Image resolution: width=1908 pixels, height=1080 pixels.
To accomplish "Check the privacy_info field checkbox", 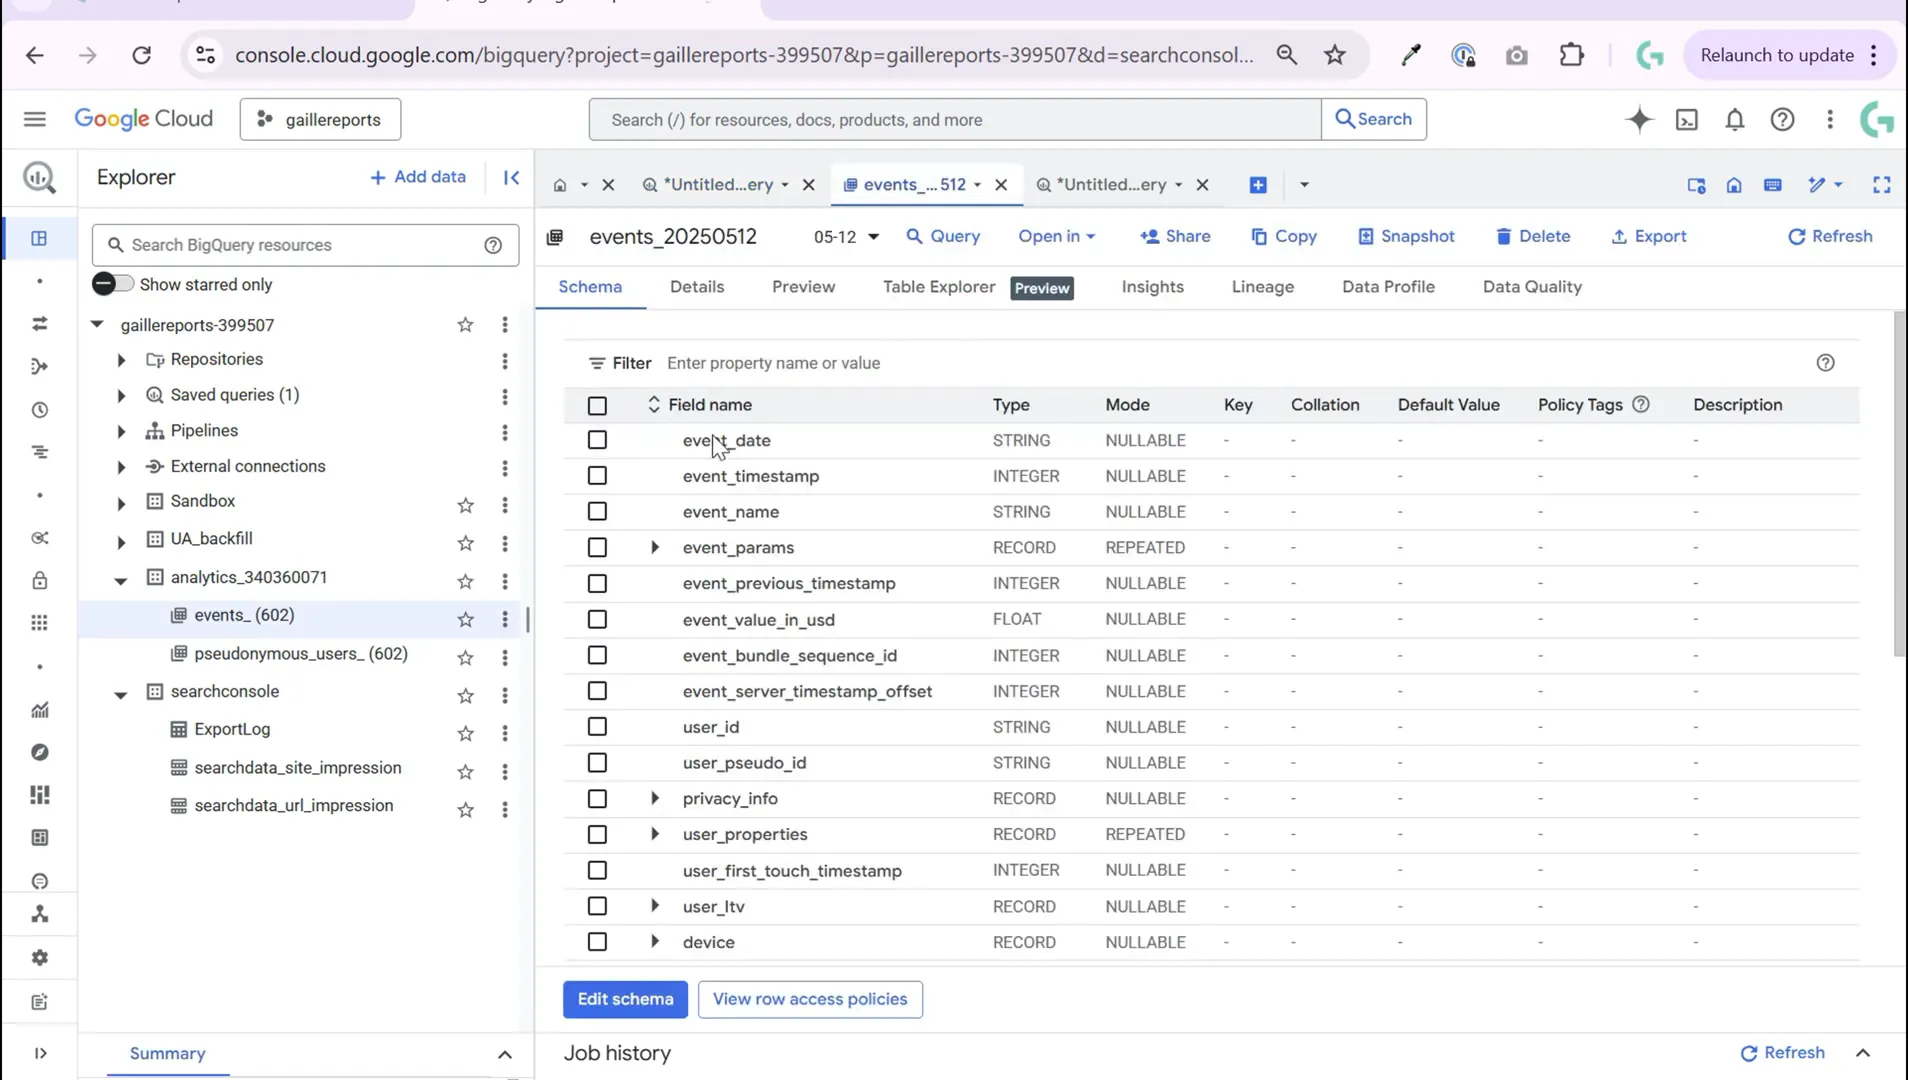I will pos(597,799).
